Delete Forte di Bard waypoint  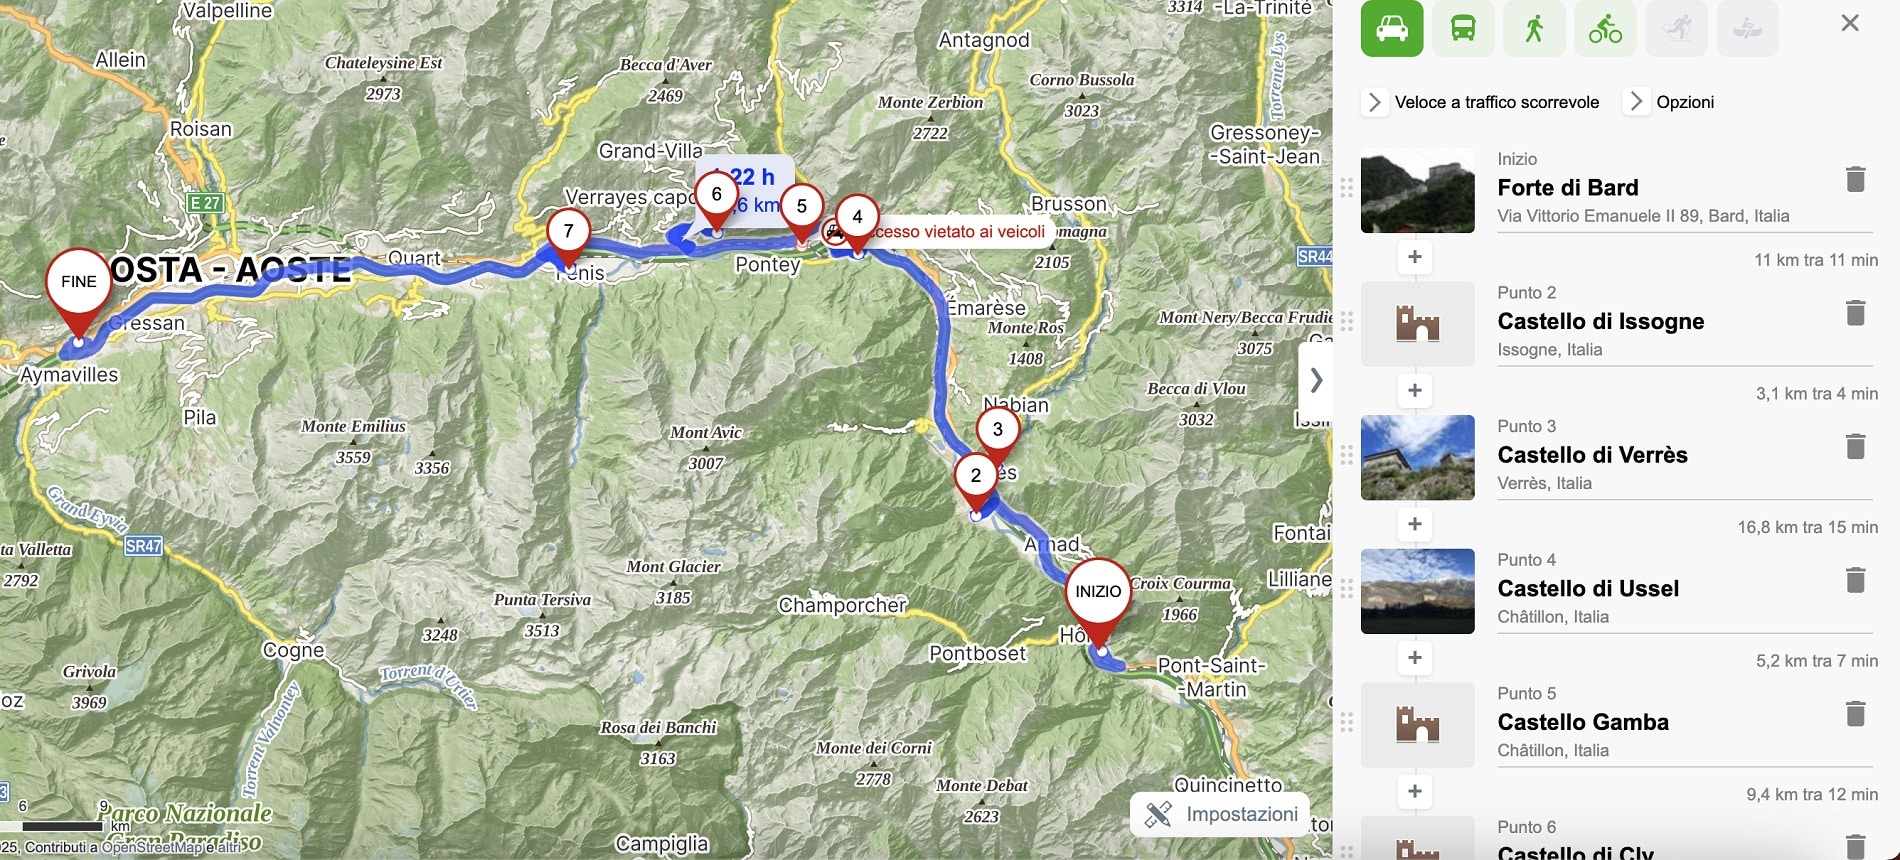coord(1855,179)
